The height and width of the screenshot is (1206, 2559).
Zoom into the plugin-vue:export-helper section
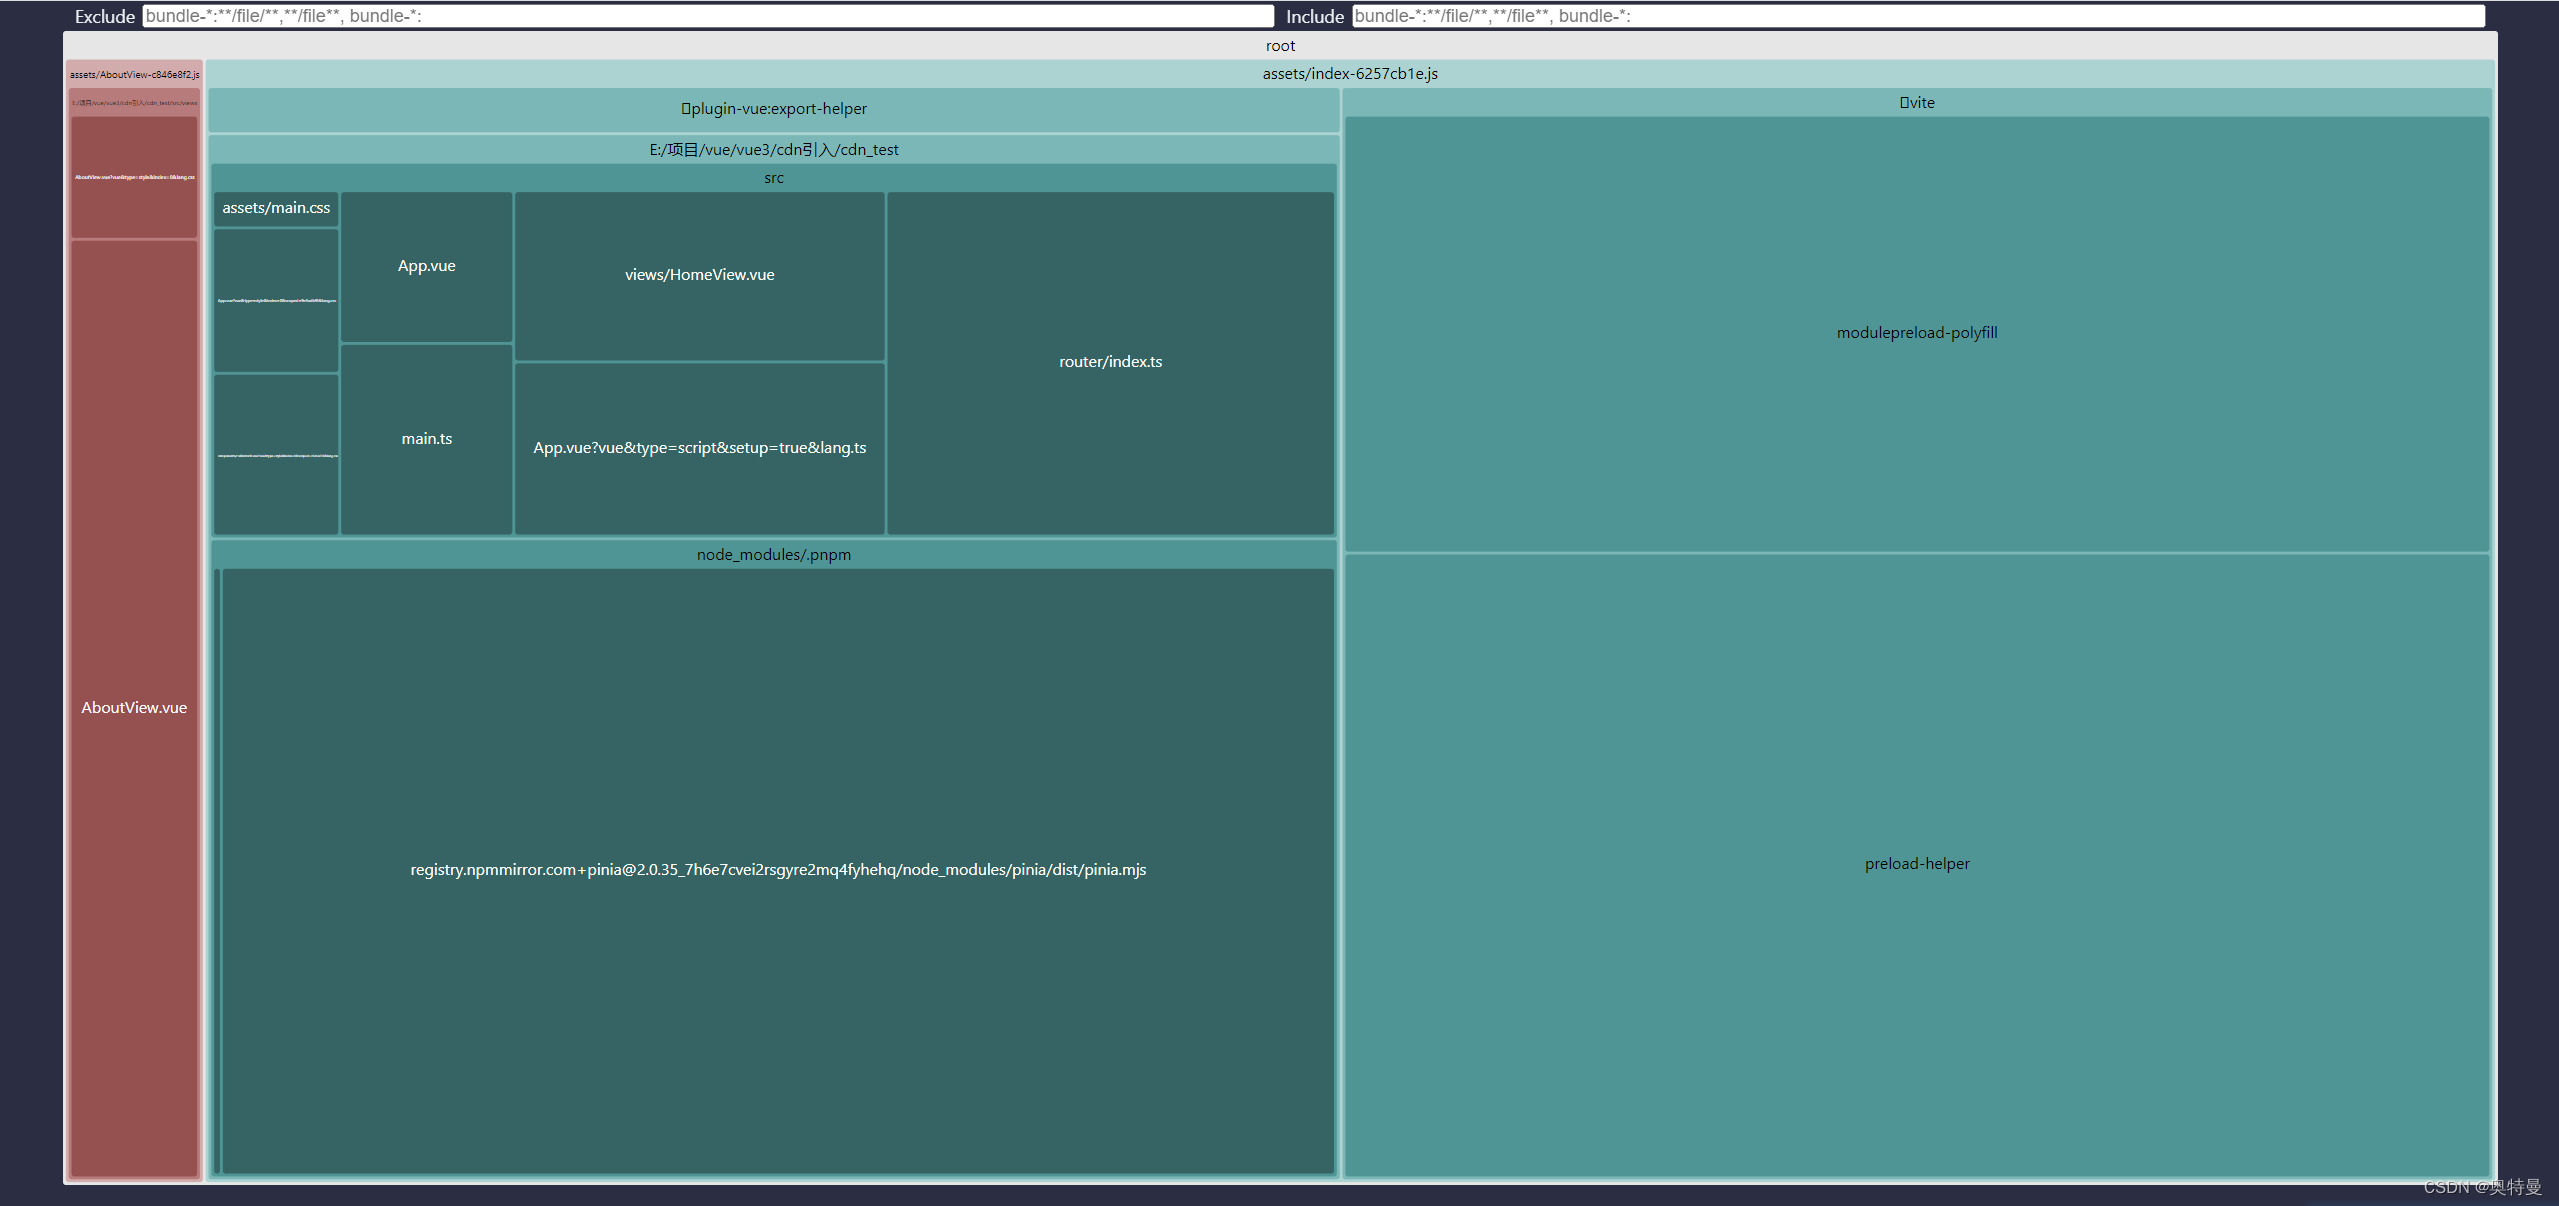coord(775,108)
